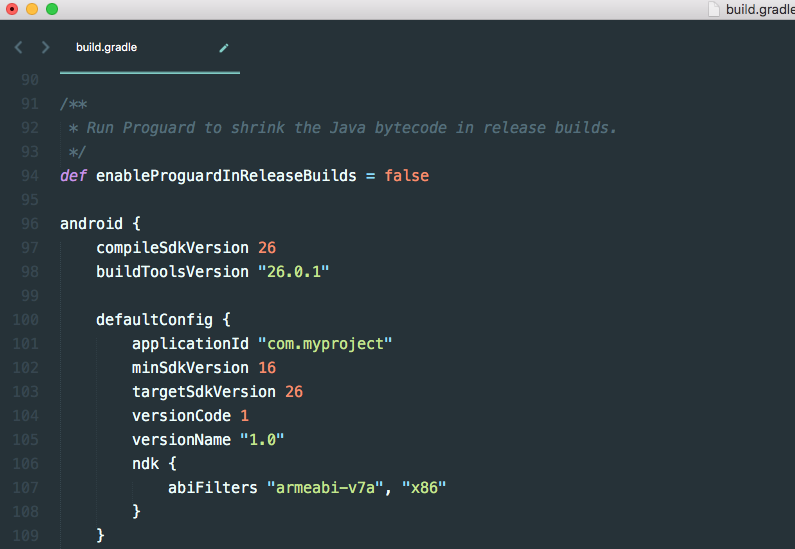Click the green fullscreen window button
795x549 pixels.
(x=52, y=9)
